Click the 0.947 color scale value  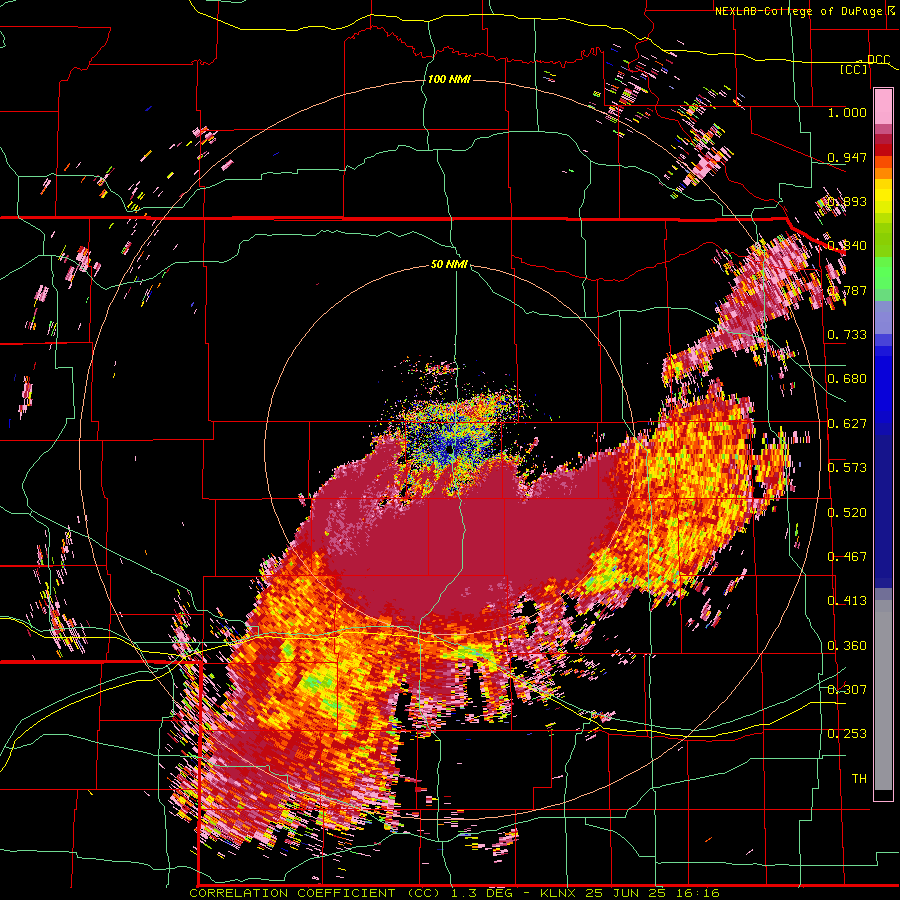tap(847, 157)
